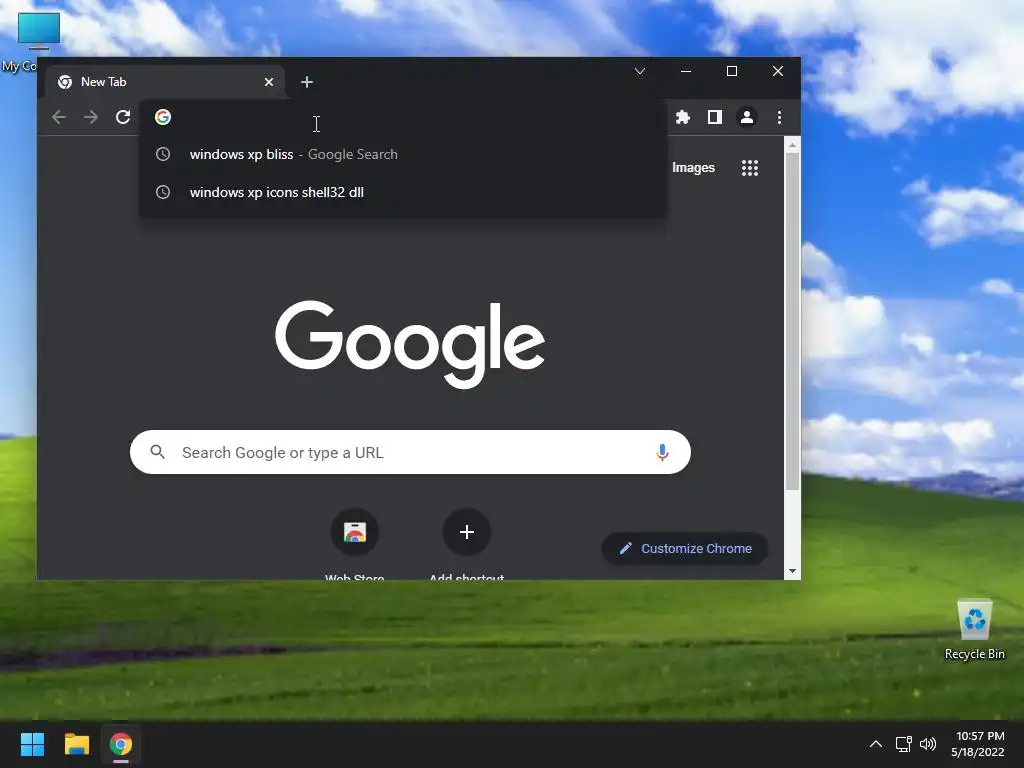Click the page scrollbar thumb
Viewport: 1024px width, 768px height.
pos(792,320)
